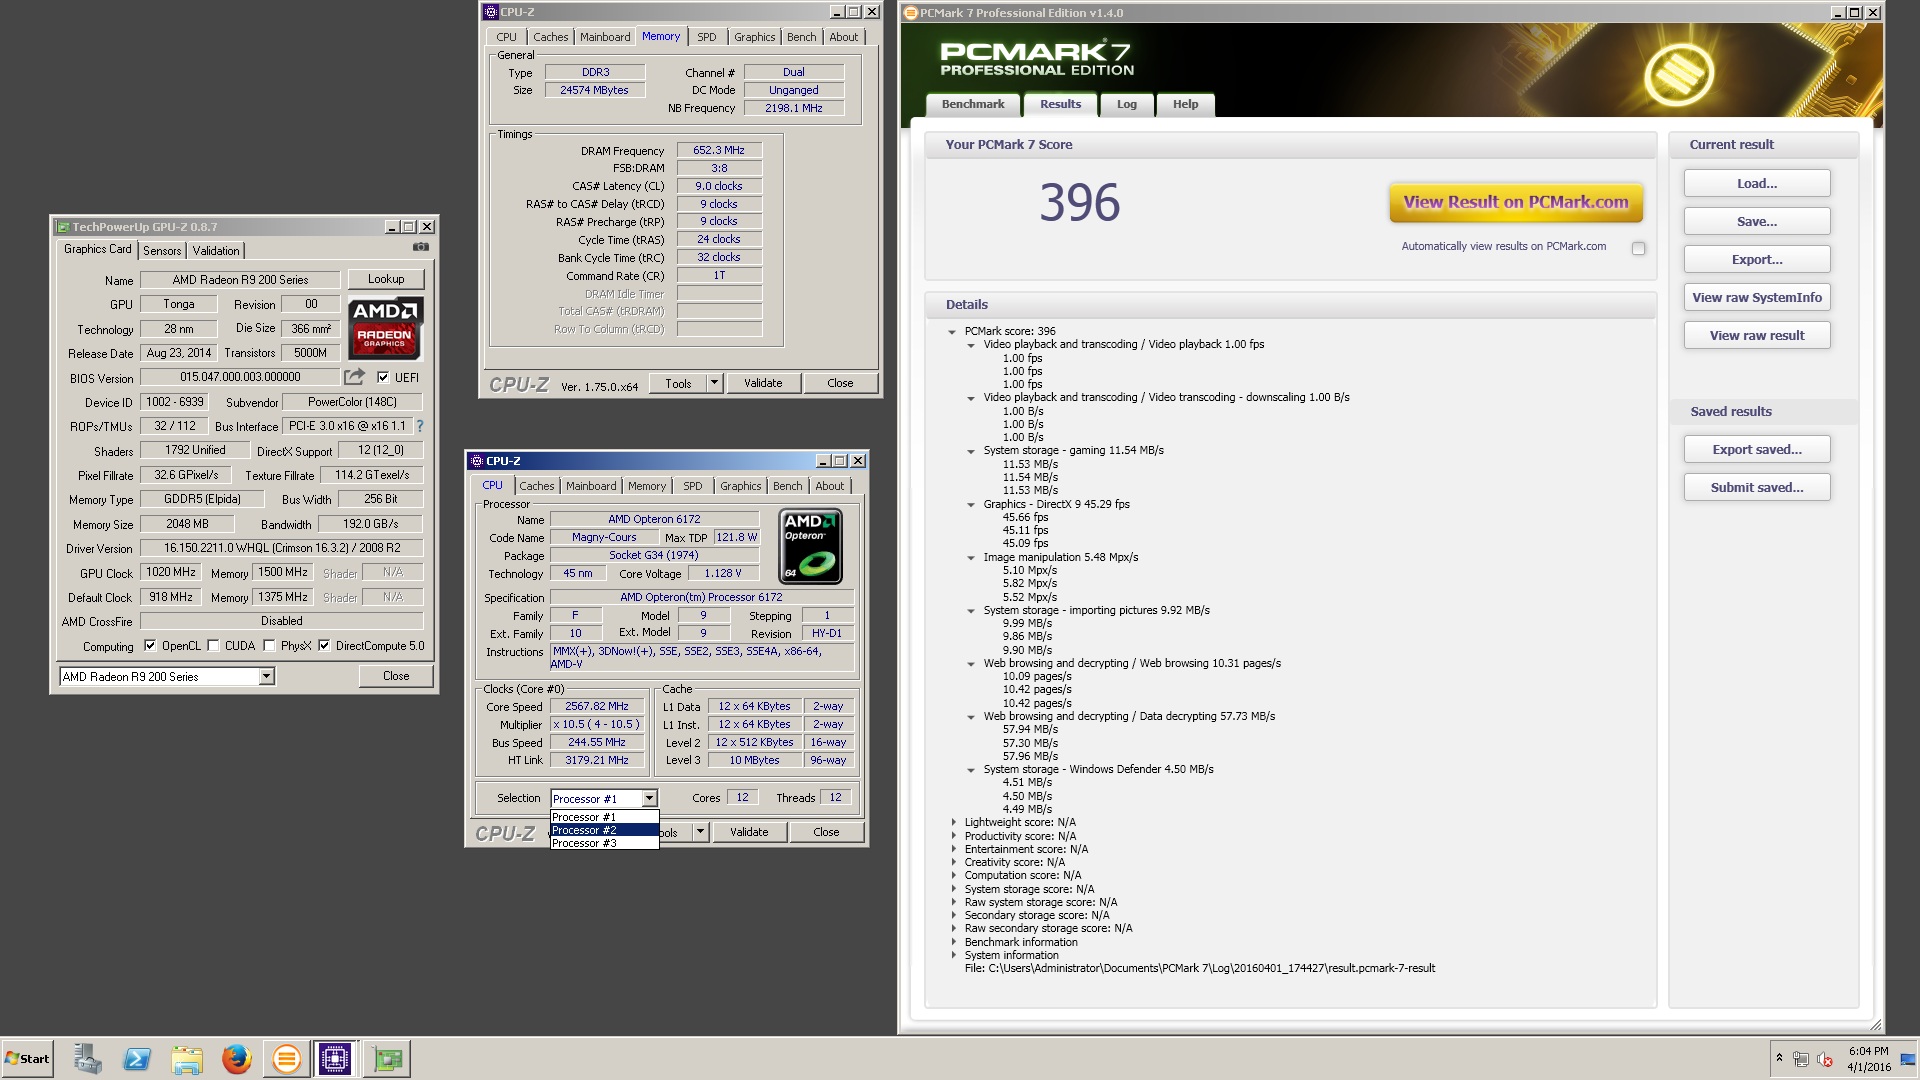Expand the Benchmark information node
Screen dimensions: 1920x1080
(x=953, y=942)
